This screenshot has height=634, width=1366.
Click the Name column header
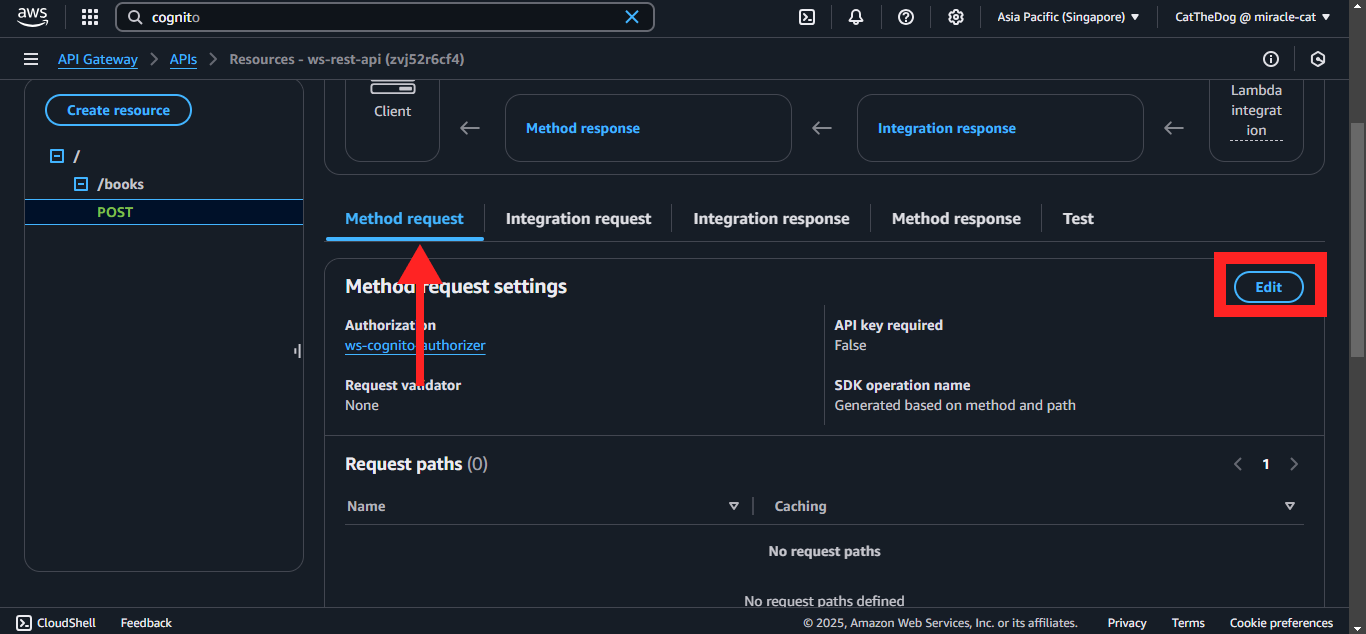click(366, 506)
